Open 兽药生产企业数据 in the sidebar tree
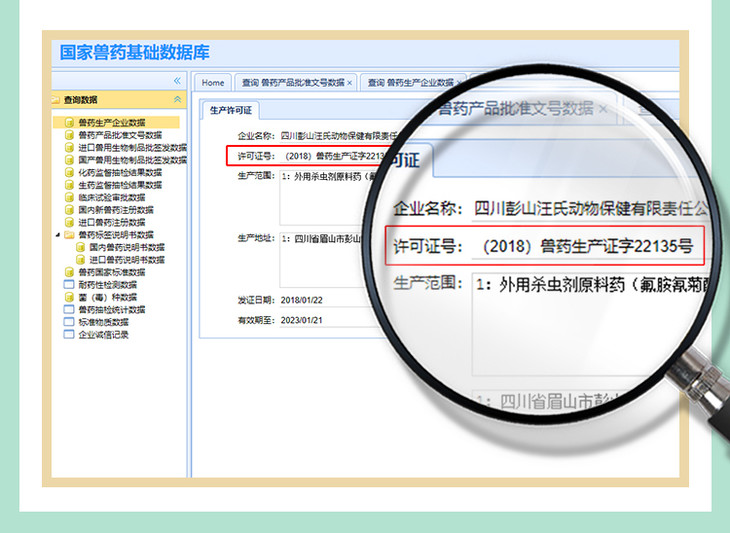730x533 pixels. click(111, 123)
